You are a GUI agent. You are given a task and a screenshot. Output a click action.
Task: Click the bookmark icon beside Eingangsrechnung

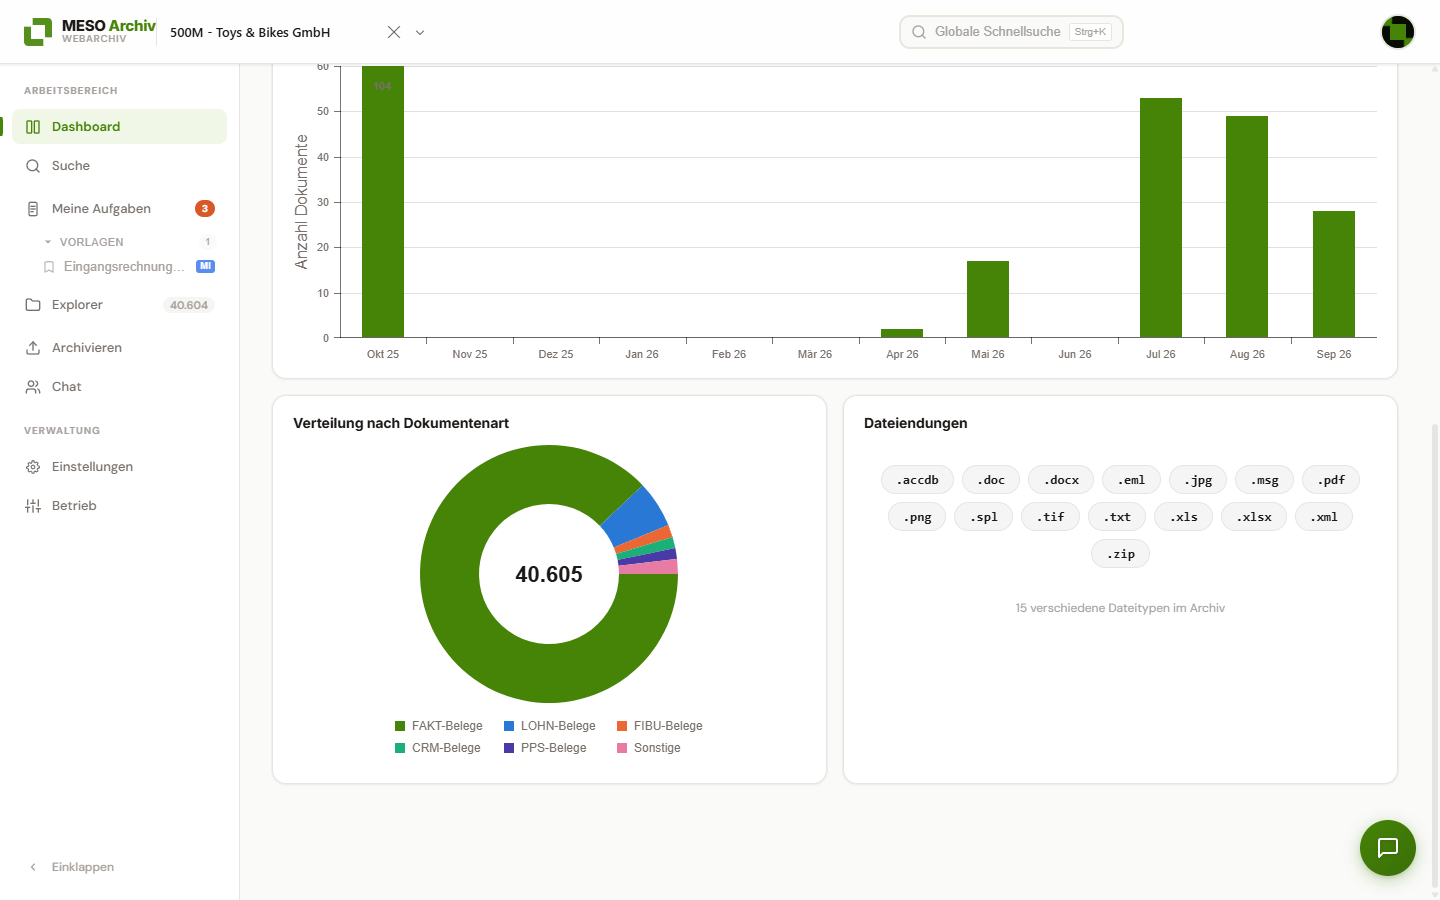pos(49,267)
